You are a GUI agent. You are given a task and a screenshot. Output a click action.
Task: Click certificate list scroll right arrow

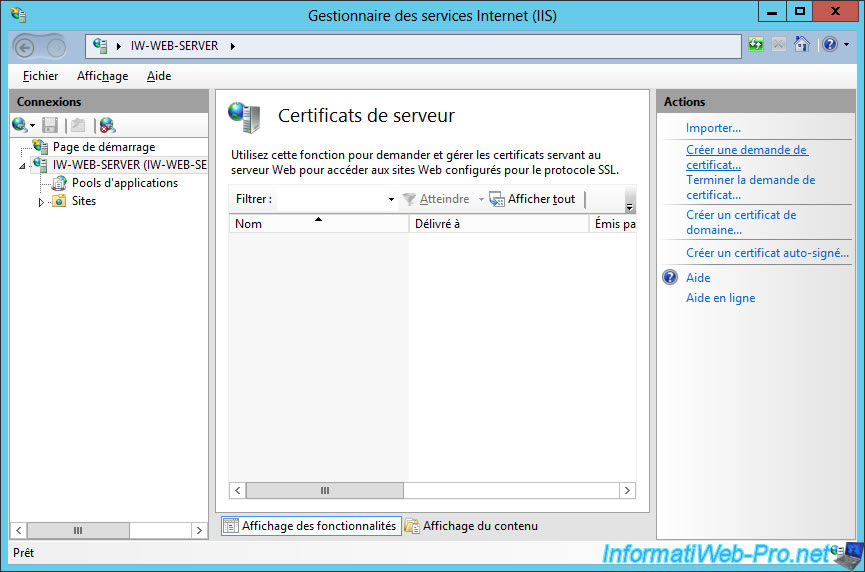[x=627, y=490]
